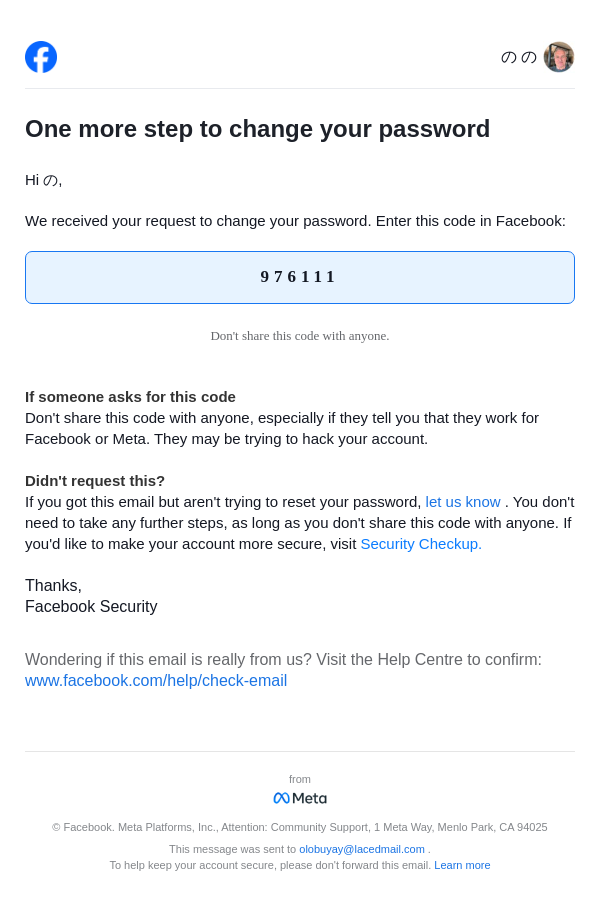Click the 976111 verification code box
The height and width of the screenshot is (921, 600).
coord(300,277)
